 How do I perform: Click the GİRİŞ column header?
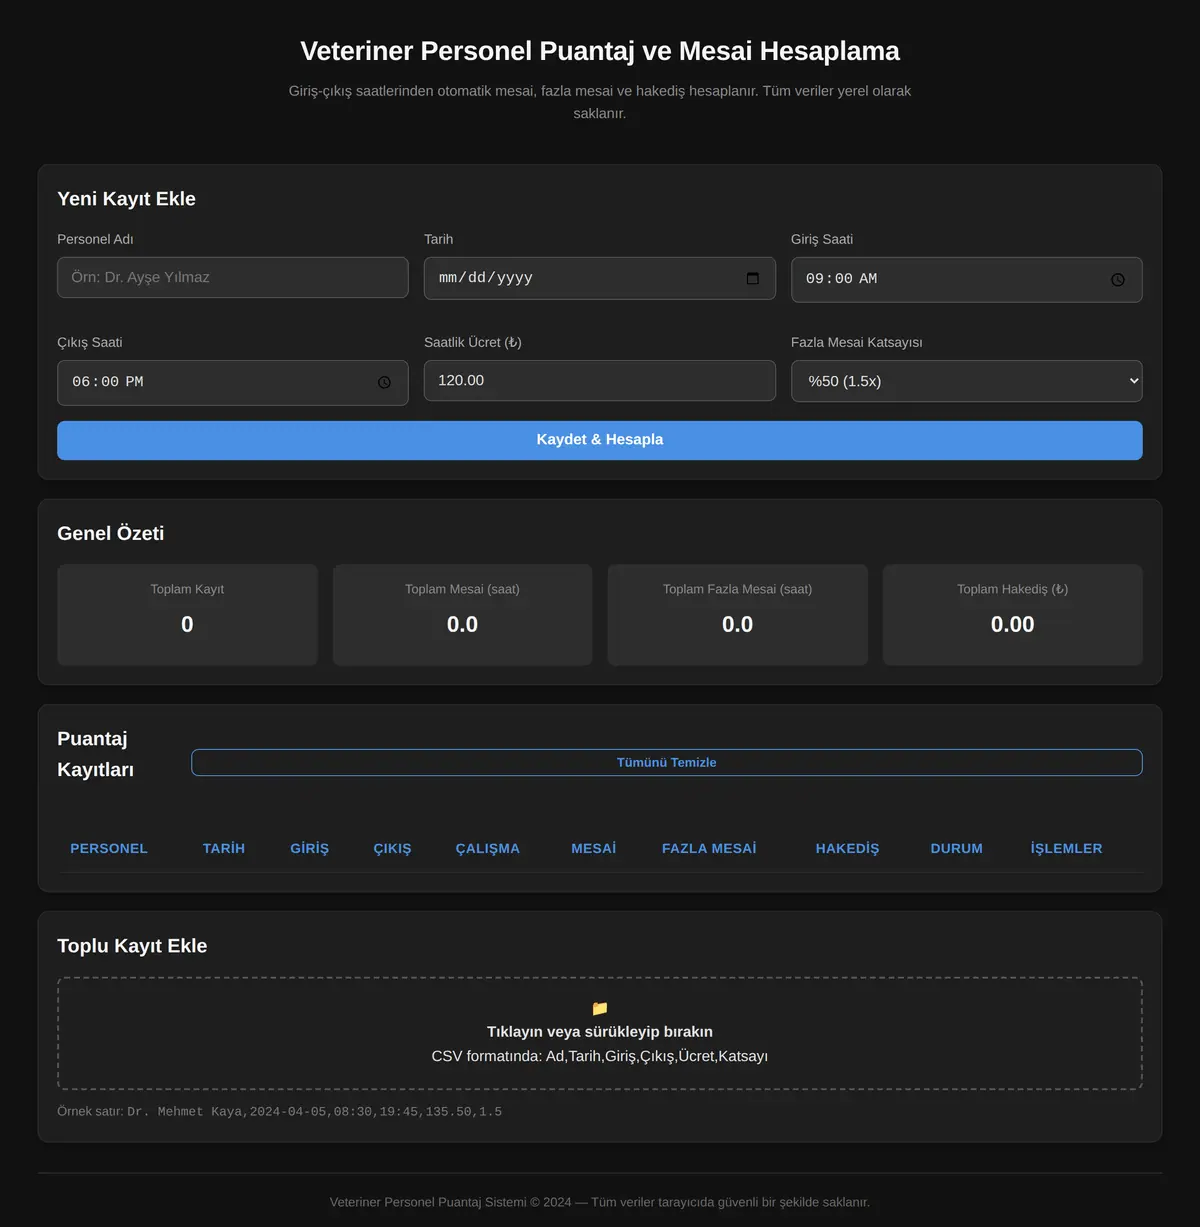[x=310, y=848]
